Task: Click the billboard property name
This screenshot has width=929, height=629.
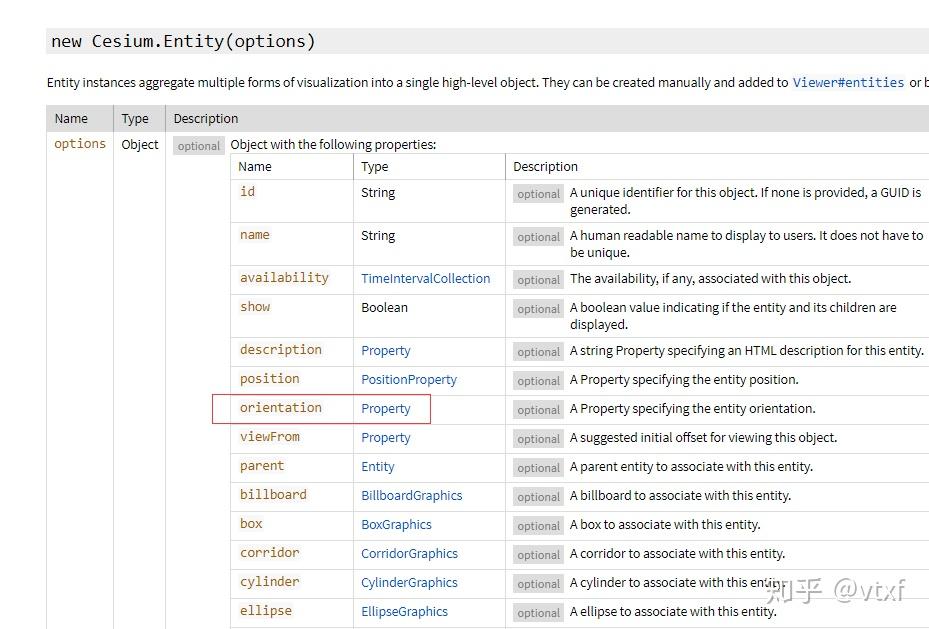Action: coord(273,495)
